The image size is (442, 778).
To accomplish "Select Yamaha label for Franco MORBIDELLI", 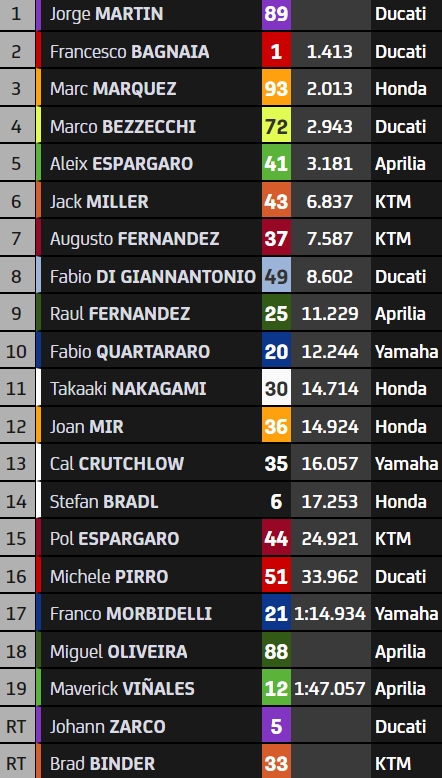I will [x=406, y=614].
